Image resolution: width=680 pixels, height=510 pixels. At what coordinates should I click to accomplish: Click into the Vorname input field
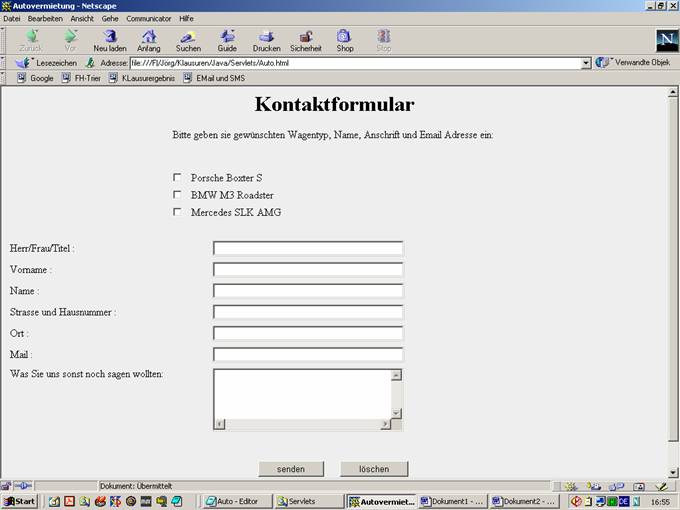pos(307,270)
